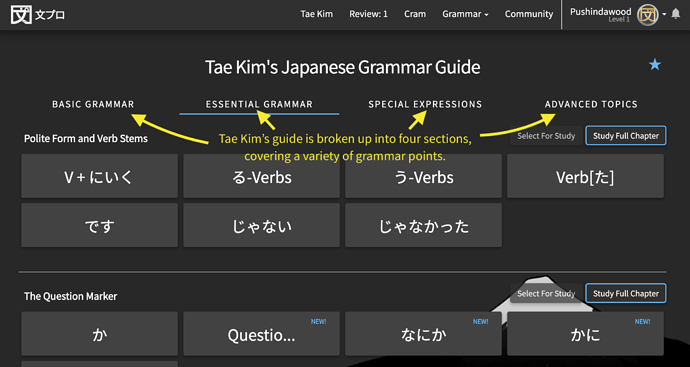
Task: Open the る-Verbs grammar card
Action: coord(261,176)
